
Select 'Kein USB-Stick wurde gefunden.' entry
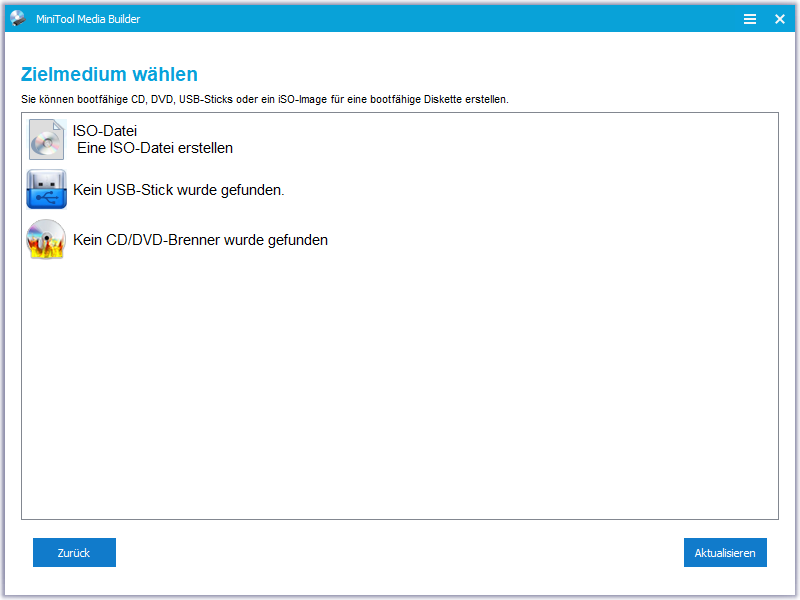tap(179, 190)
